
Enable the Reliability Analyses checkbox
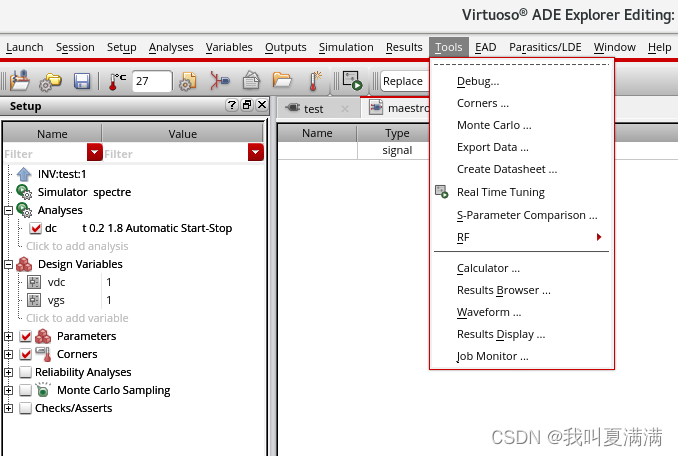26,372
